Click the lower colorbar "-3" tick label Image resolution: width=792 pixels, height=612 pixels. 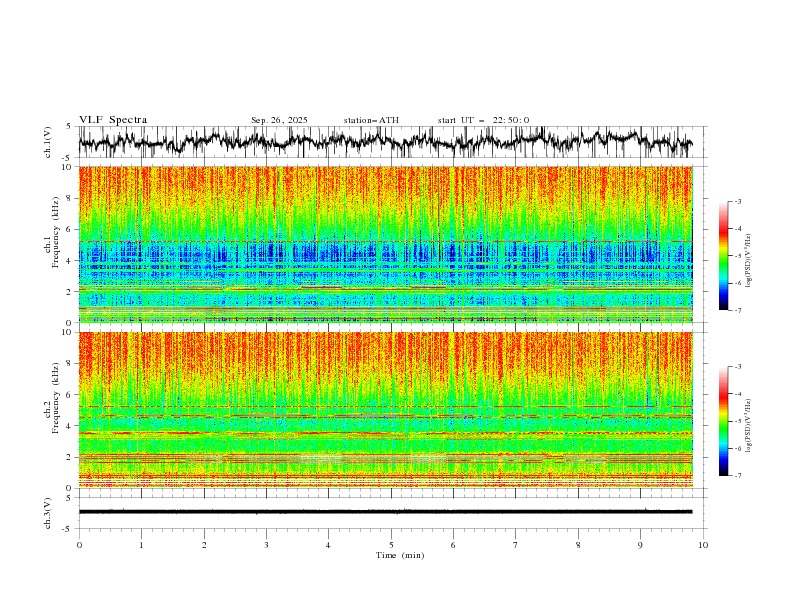[x=737, y=367]
